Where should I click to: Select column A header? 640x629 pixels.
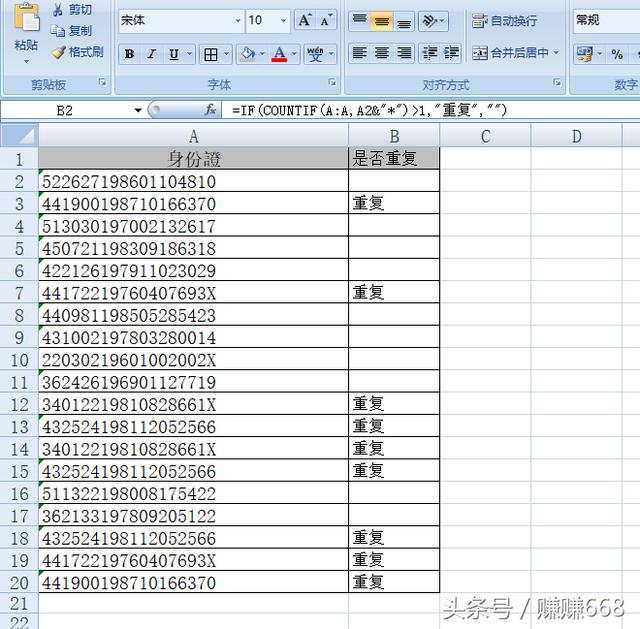(193, 136)
